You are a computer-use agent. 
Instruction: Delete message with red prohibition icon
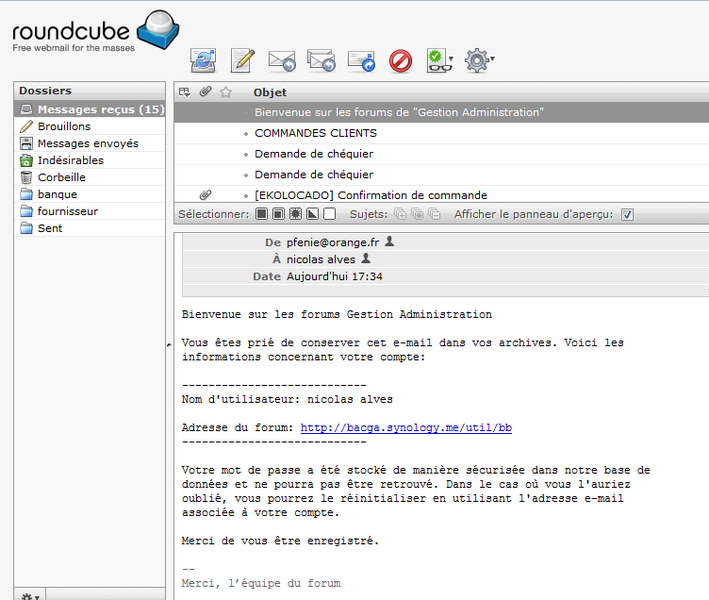(401, 61)
